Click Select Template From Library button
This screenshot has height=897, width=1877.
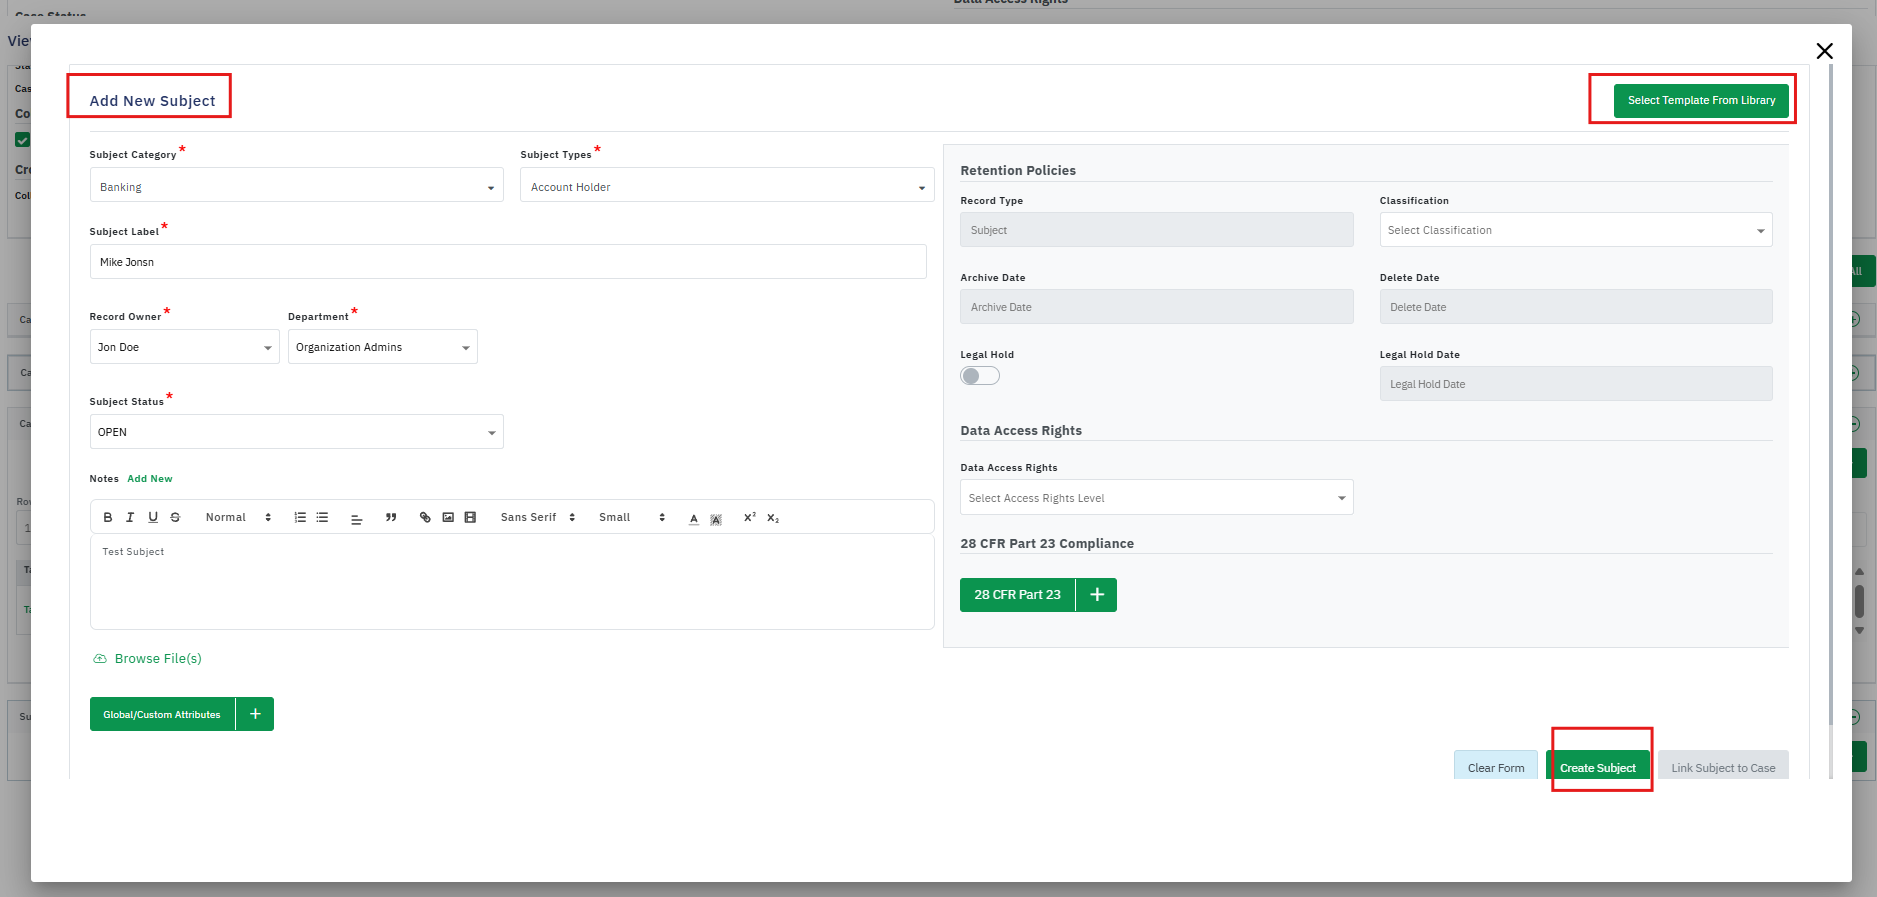1701,100
